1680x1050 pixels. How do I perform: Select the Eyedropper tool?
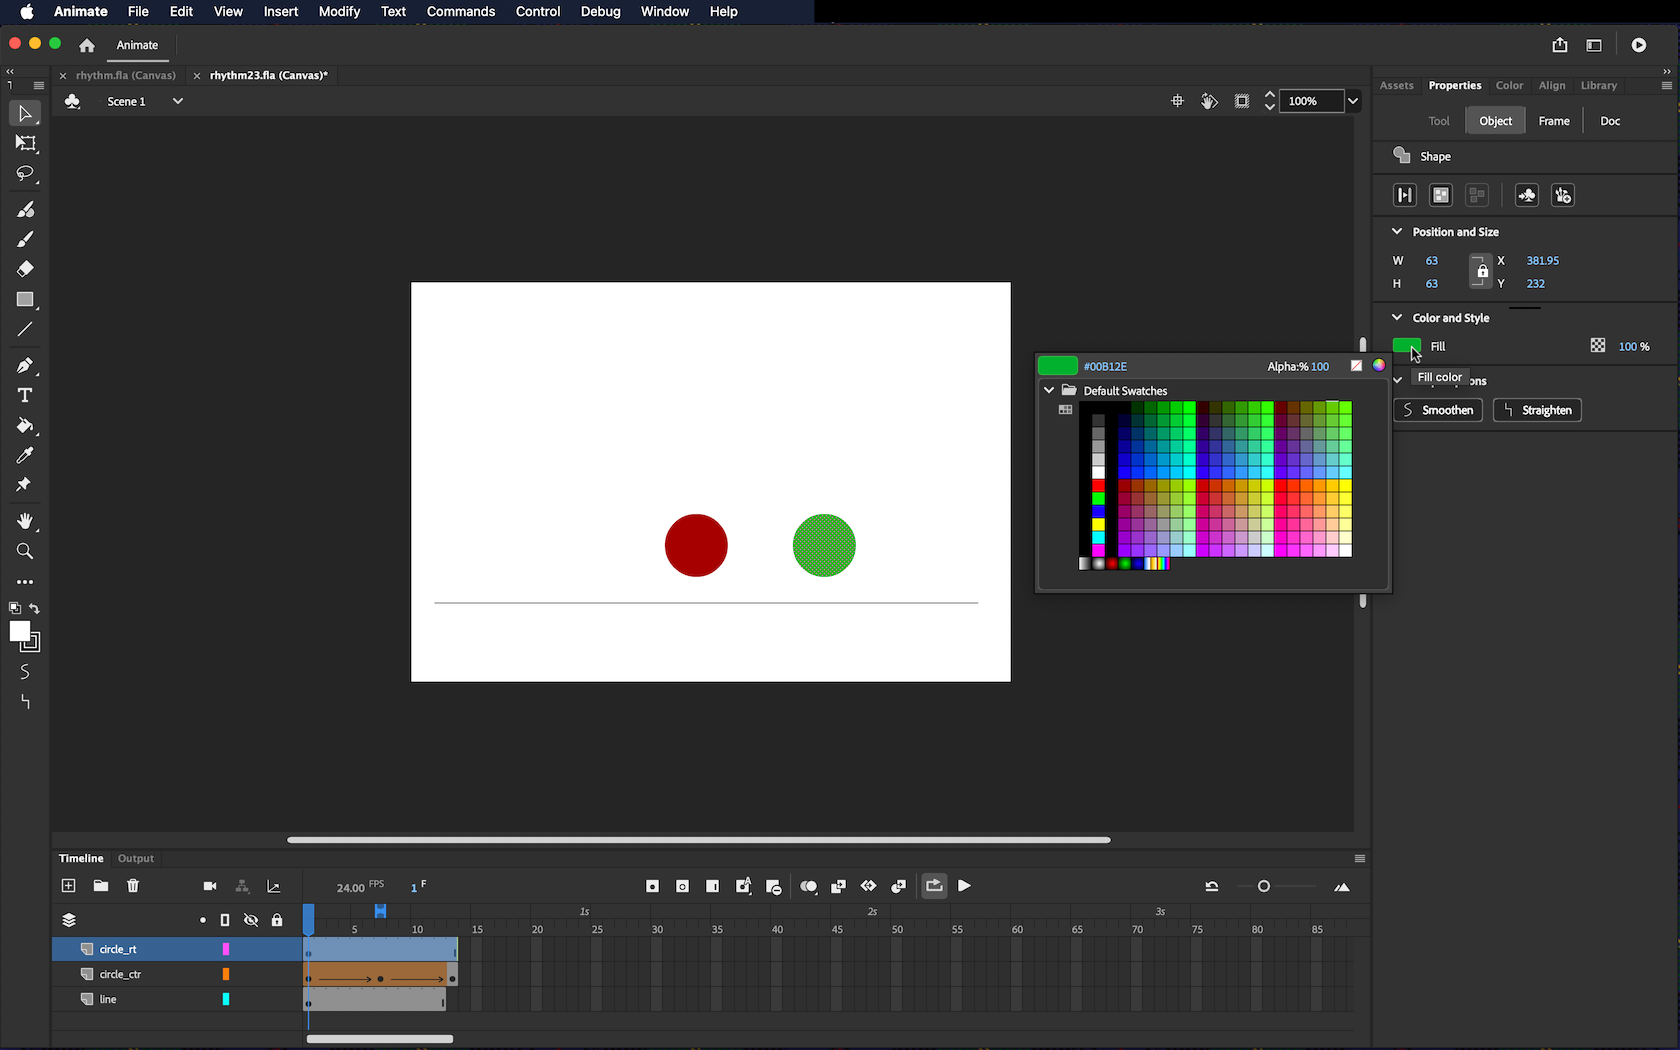tap(26, 455)
